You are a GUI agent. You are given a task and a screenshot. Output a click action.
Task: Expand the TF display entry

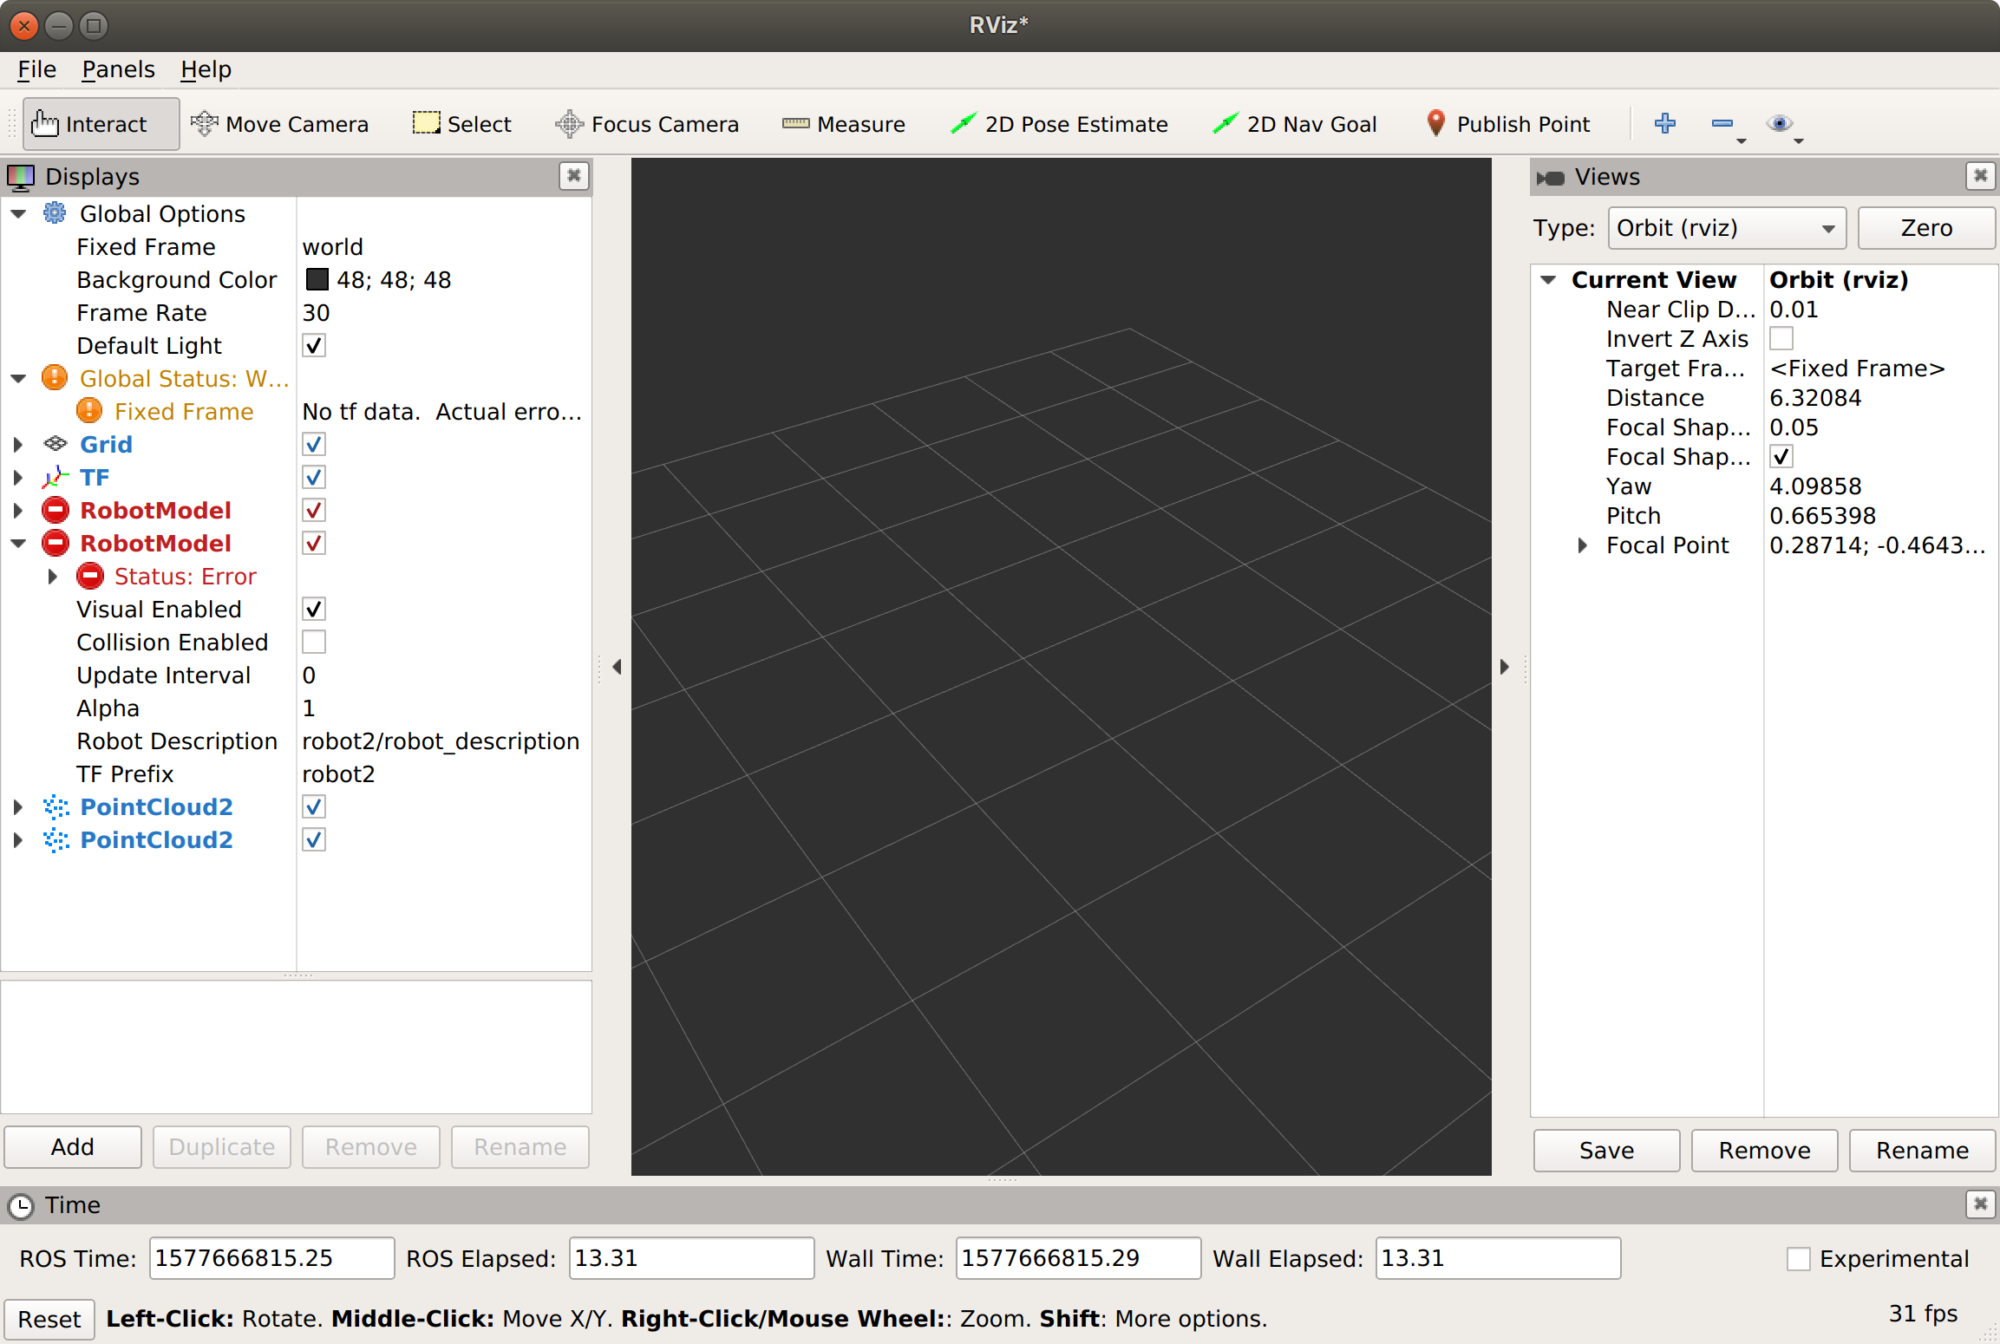click(x=18, y=478)
